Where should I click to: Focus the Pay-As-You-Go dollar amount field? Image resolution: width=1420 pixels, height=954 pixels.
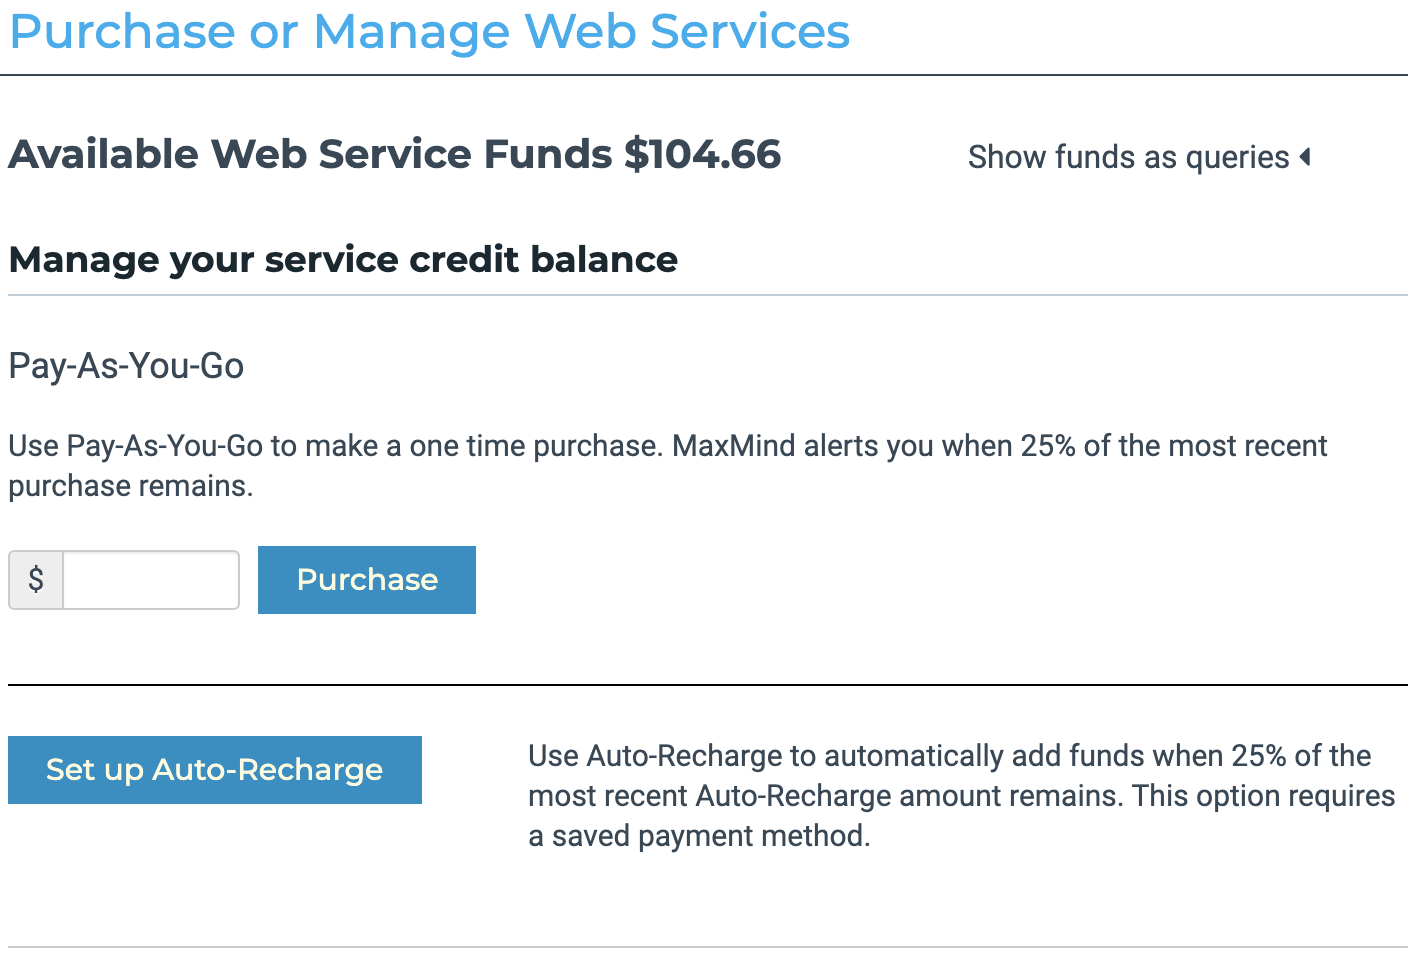pyautogui.click(x=151, y=580)
